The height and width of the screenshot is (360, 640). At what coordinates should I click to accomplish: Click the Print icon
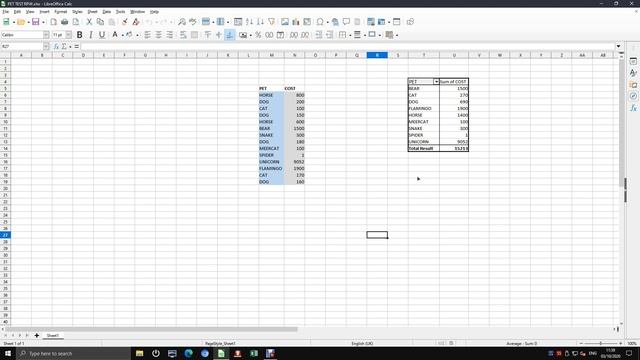pos(64,22)
